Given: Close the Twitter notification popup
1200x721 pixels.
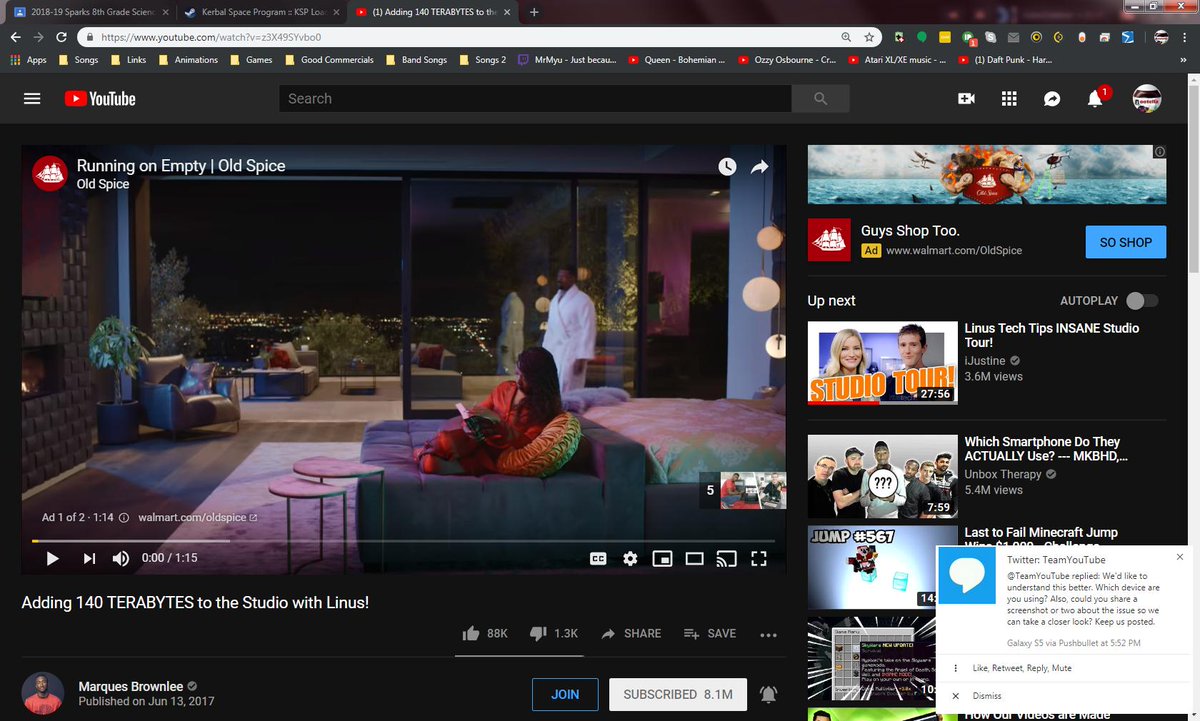Looking at the screenshot, I should click(1179, 556).
